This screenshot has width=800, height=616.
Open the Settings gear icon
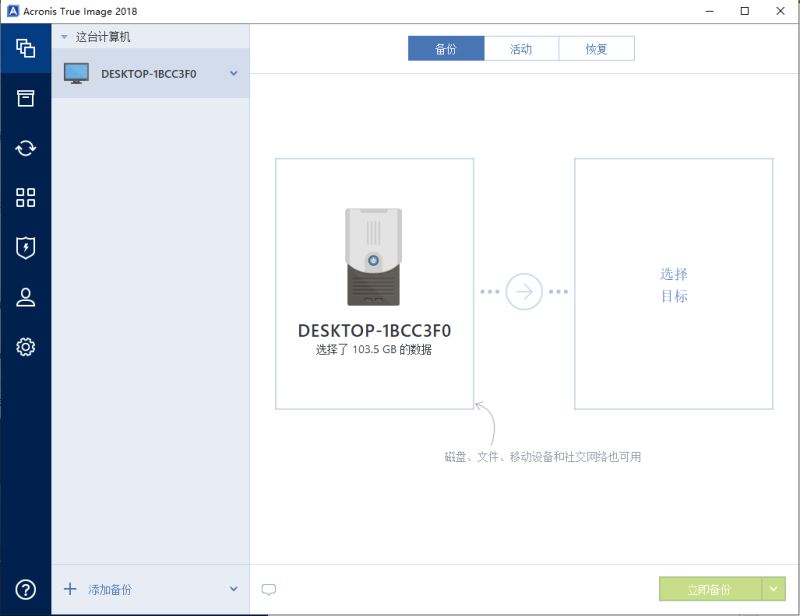tap(26, 347)
